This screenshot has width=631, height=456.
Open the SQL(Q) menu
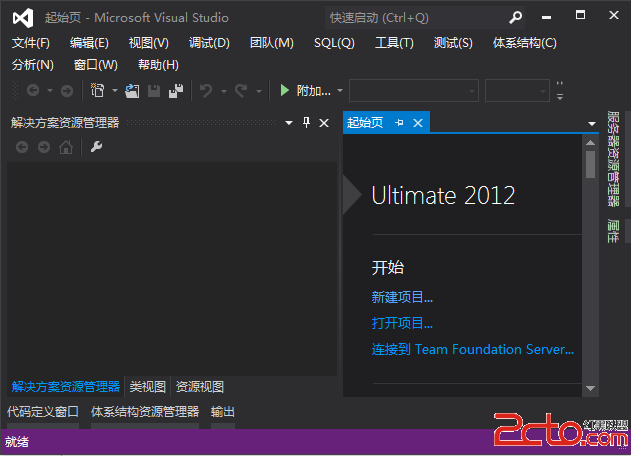[x=334, y=43]
